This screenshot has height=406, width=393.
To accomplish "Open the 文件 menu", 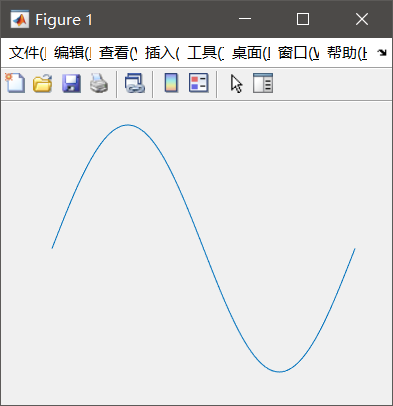I will 27,53.
